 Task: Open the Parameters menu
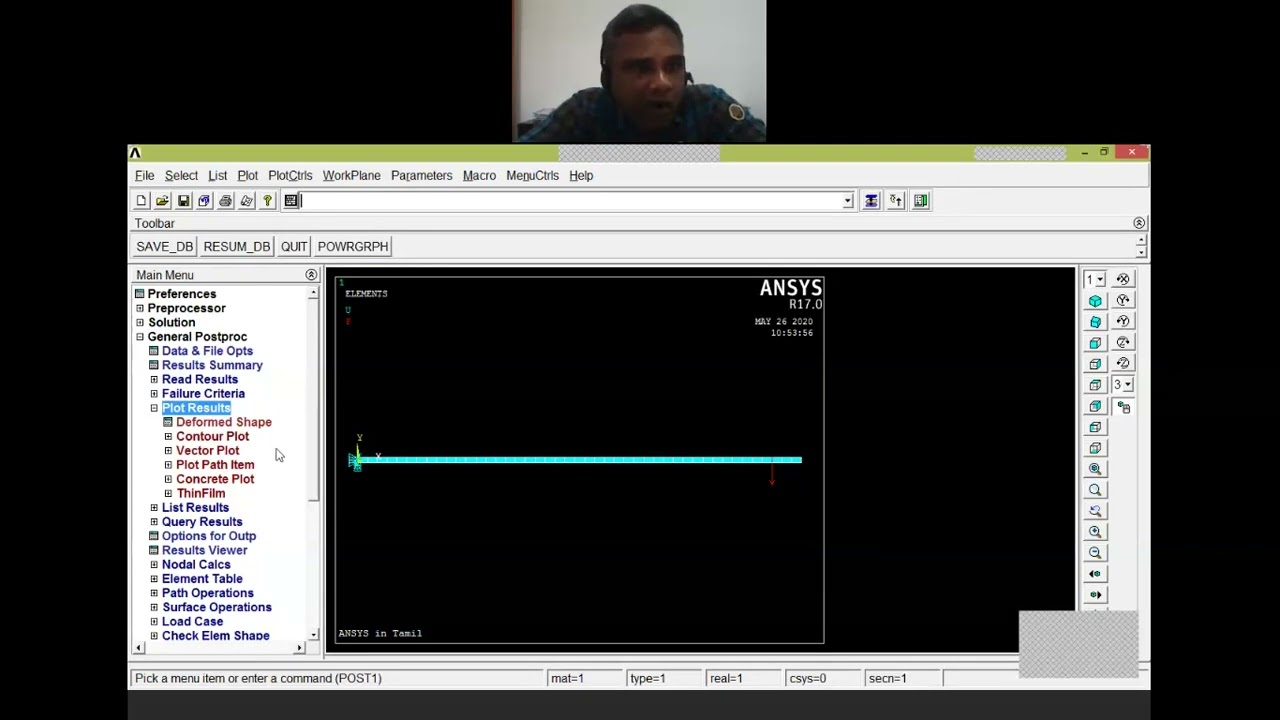[x=421, y=176]
